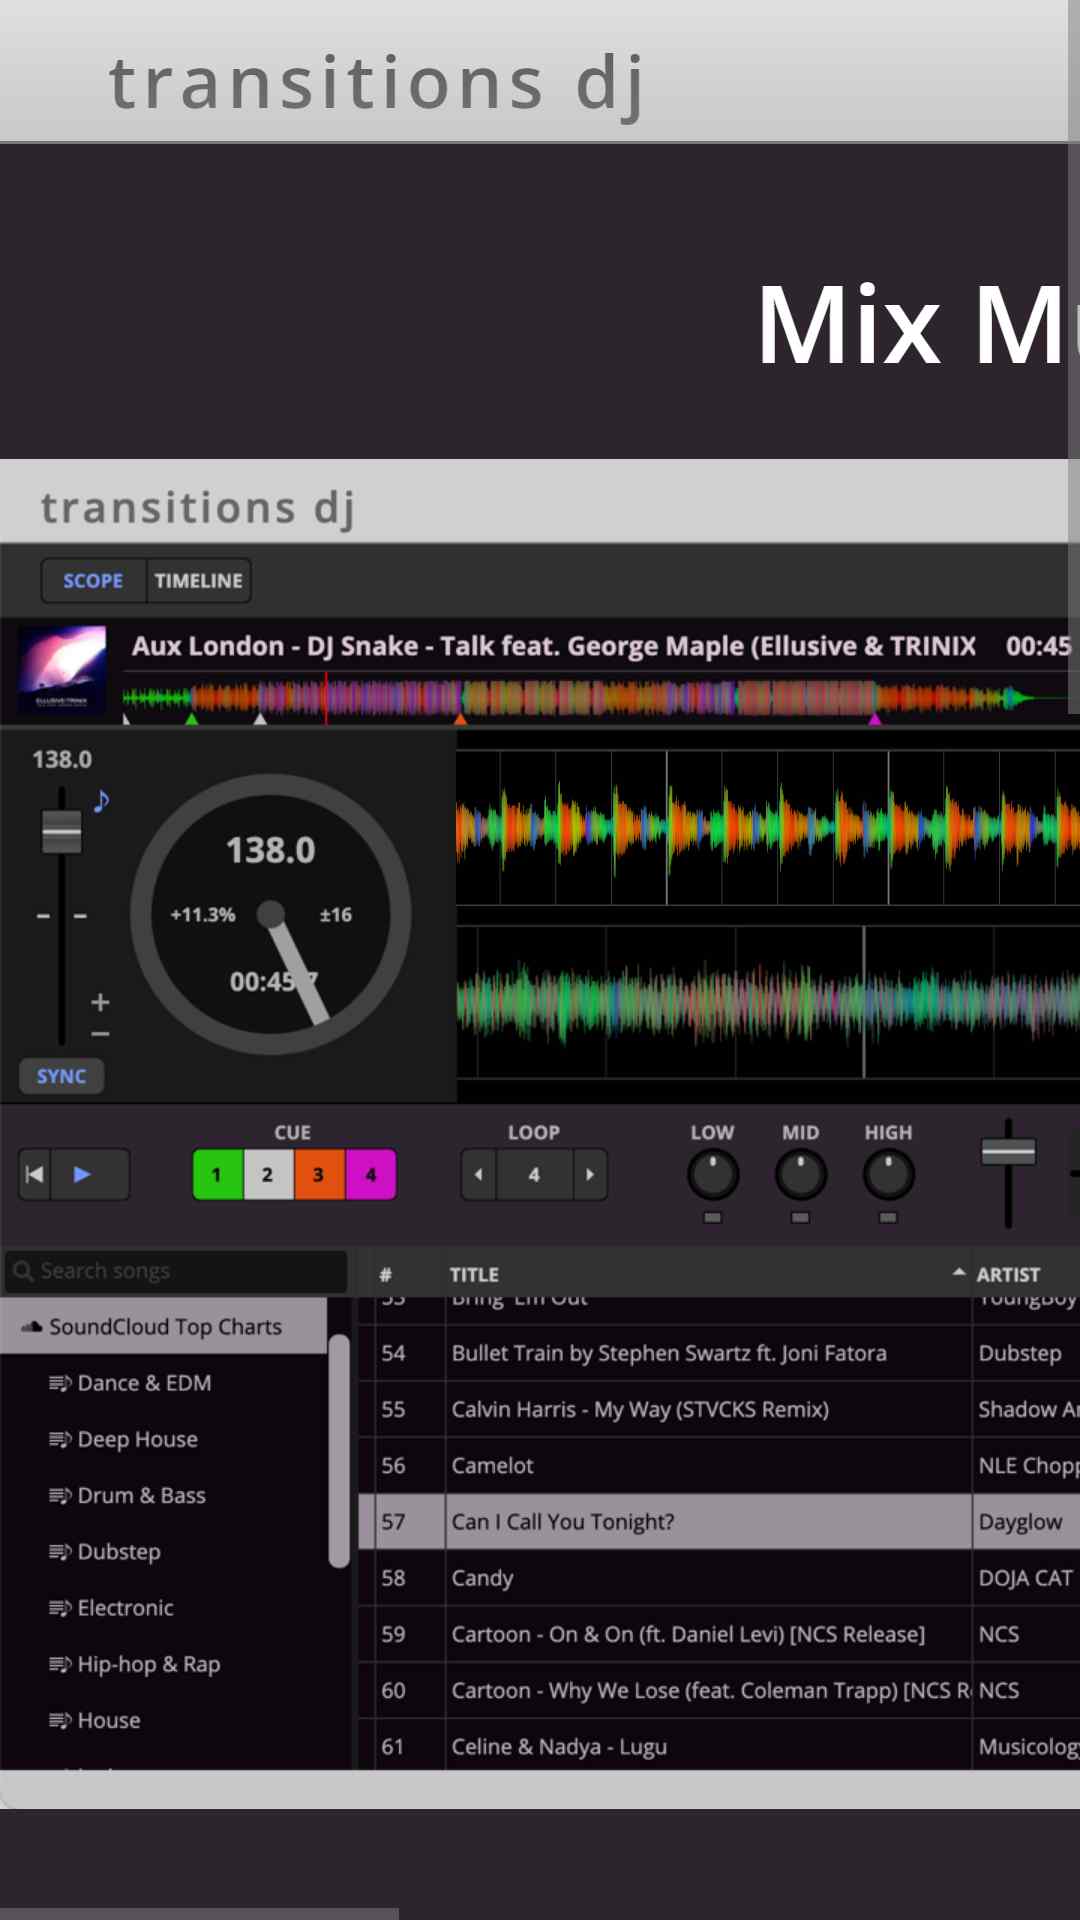Increase loop length with right arrow
This screenshot has width=1080, height=1920.
click(590, 1174)
